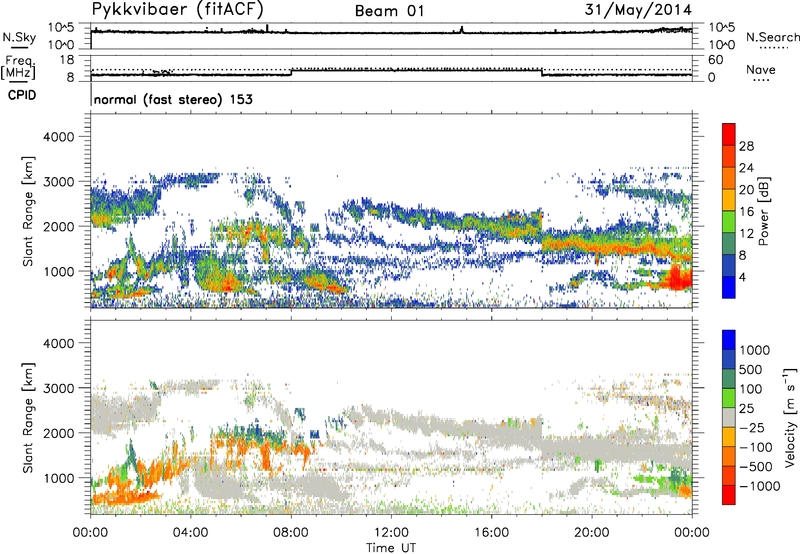Click the '4' tick on power colorbar

tap(742, 277)
